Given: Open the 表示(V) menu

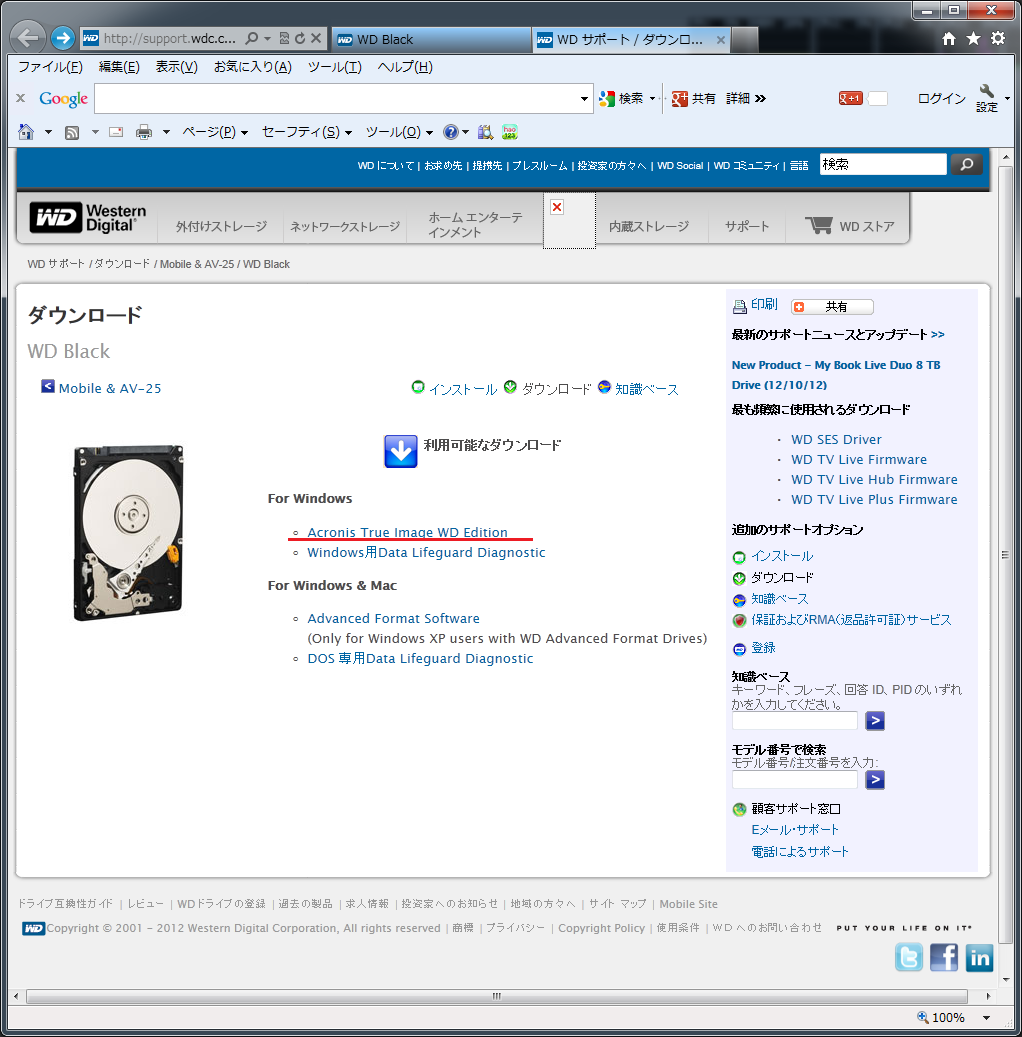Looking at the screenshot, I should tap(177, 67).
